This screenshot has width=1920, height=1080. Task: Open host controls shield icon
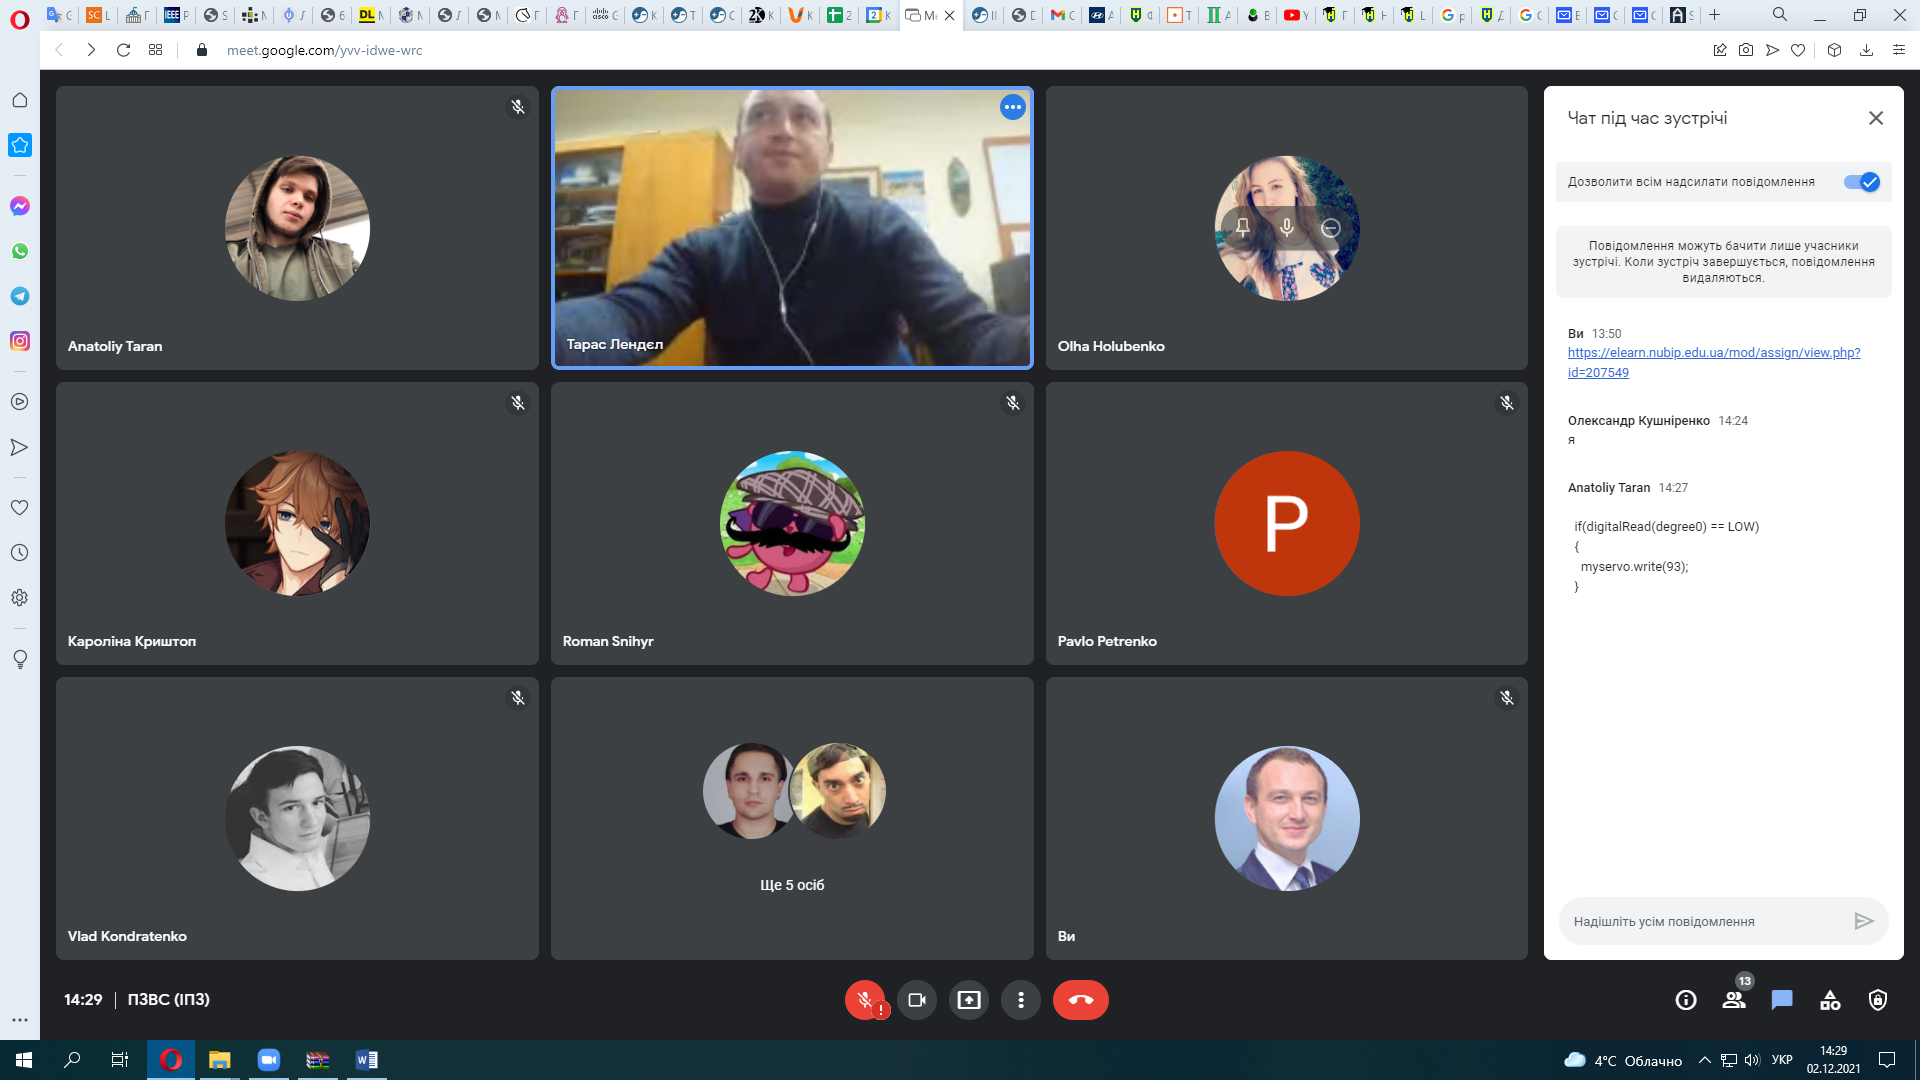click(x=1878, y=1000)
